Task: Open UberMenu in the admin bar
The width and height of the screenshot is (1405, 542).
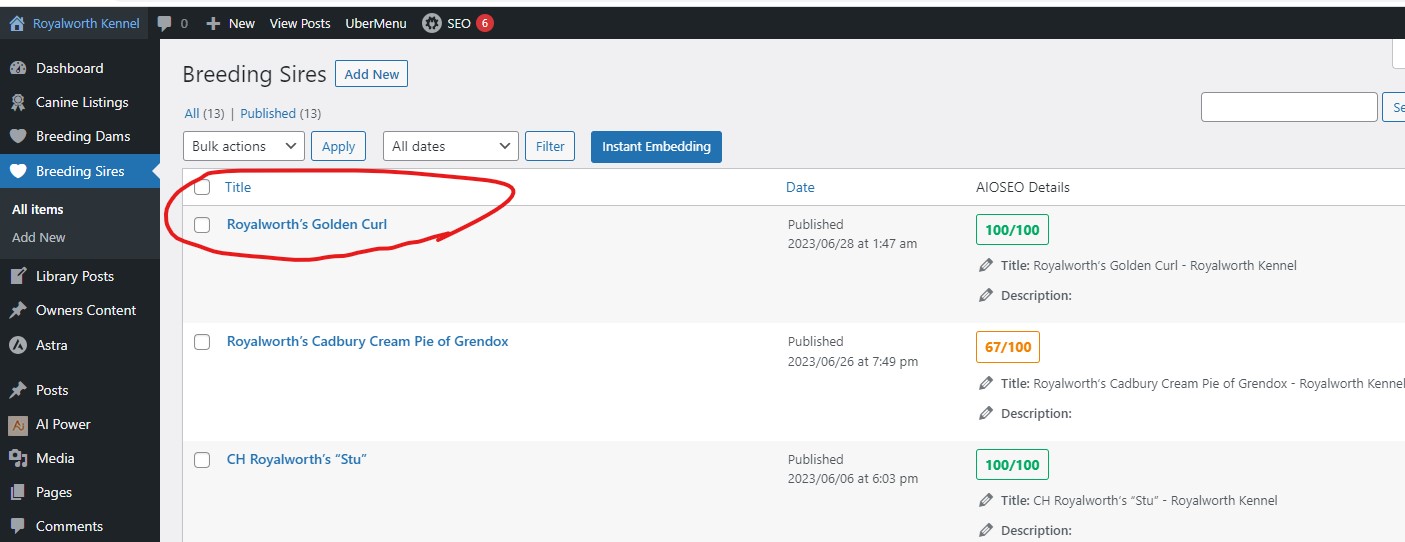Action: pyautogui.click(x=376, y=23)
